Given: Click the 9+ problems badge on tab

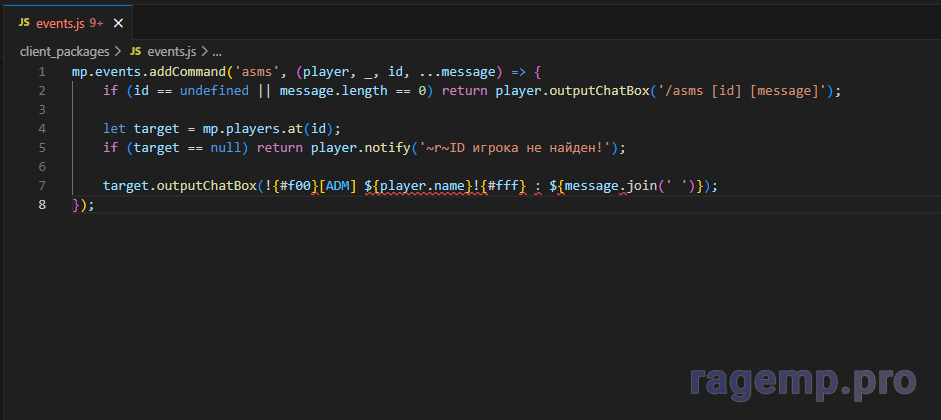Looking at the screenshot, I should click(x=95, y=21).
